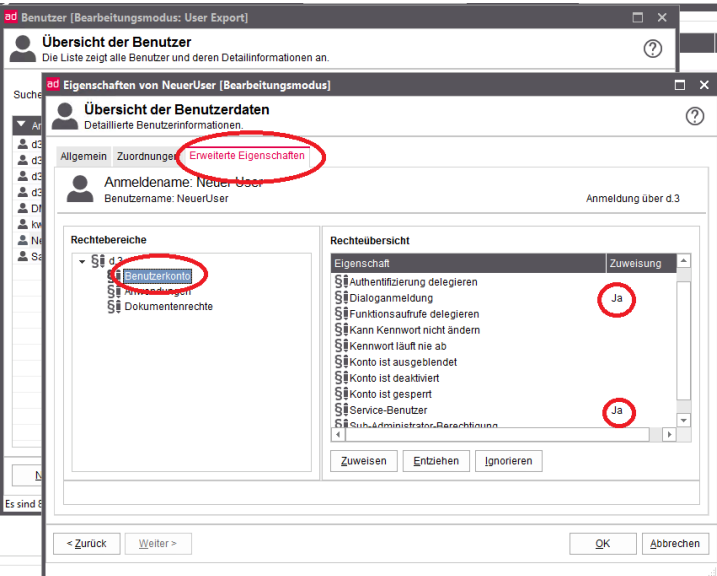Open the Allgemein tab
Screen dimensions: 717x576
pyautogui.click(x=82, y=157)
